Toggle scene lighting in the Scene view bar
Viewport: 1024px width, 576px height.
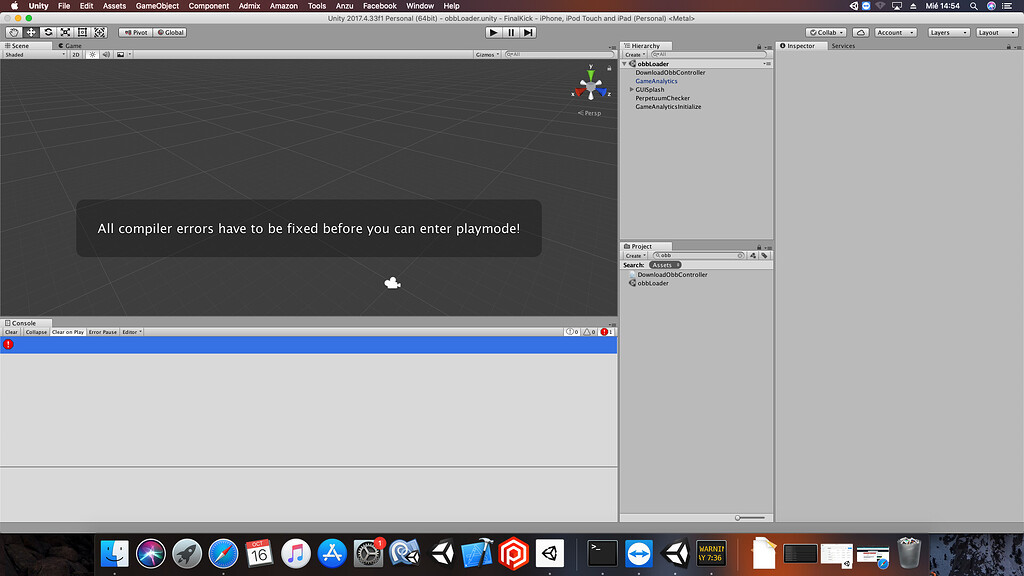point(92,54)
